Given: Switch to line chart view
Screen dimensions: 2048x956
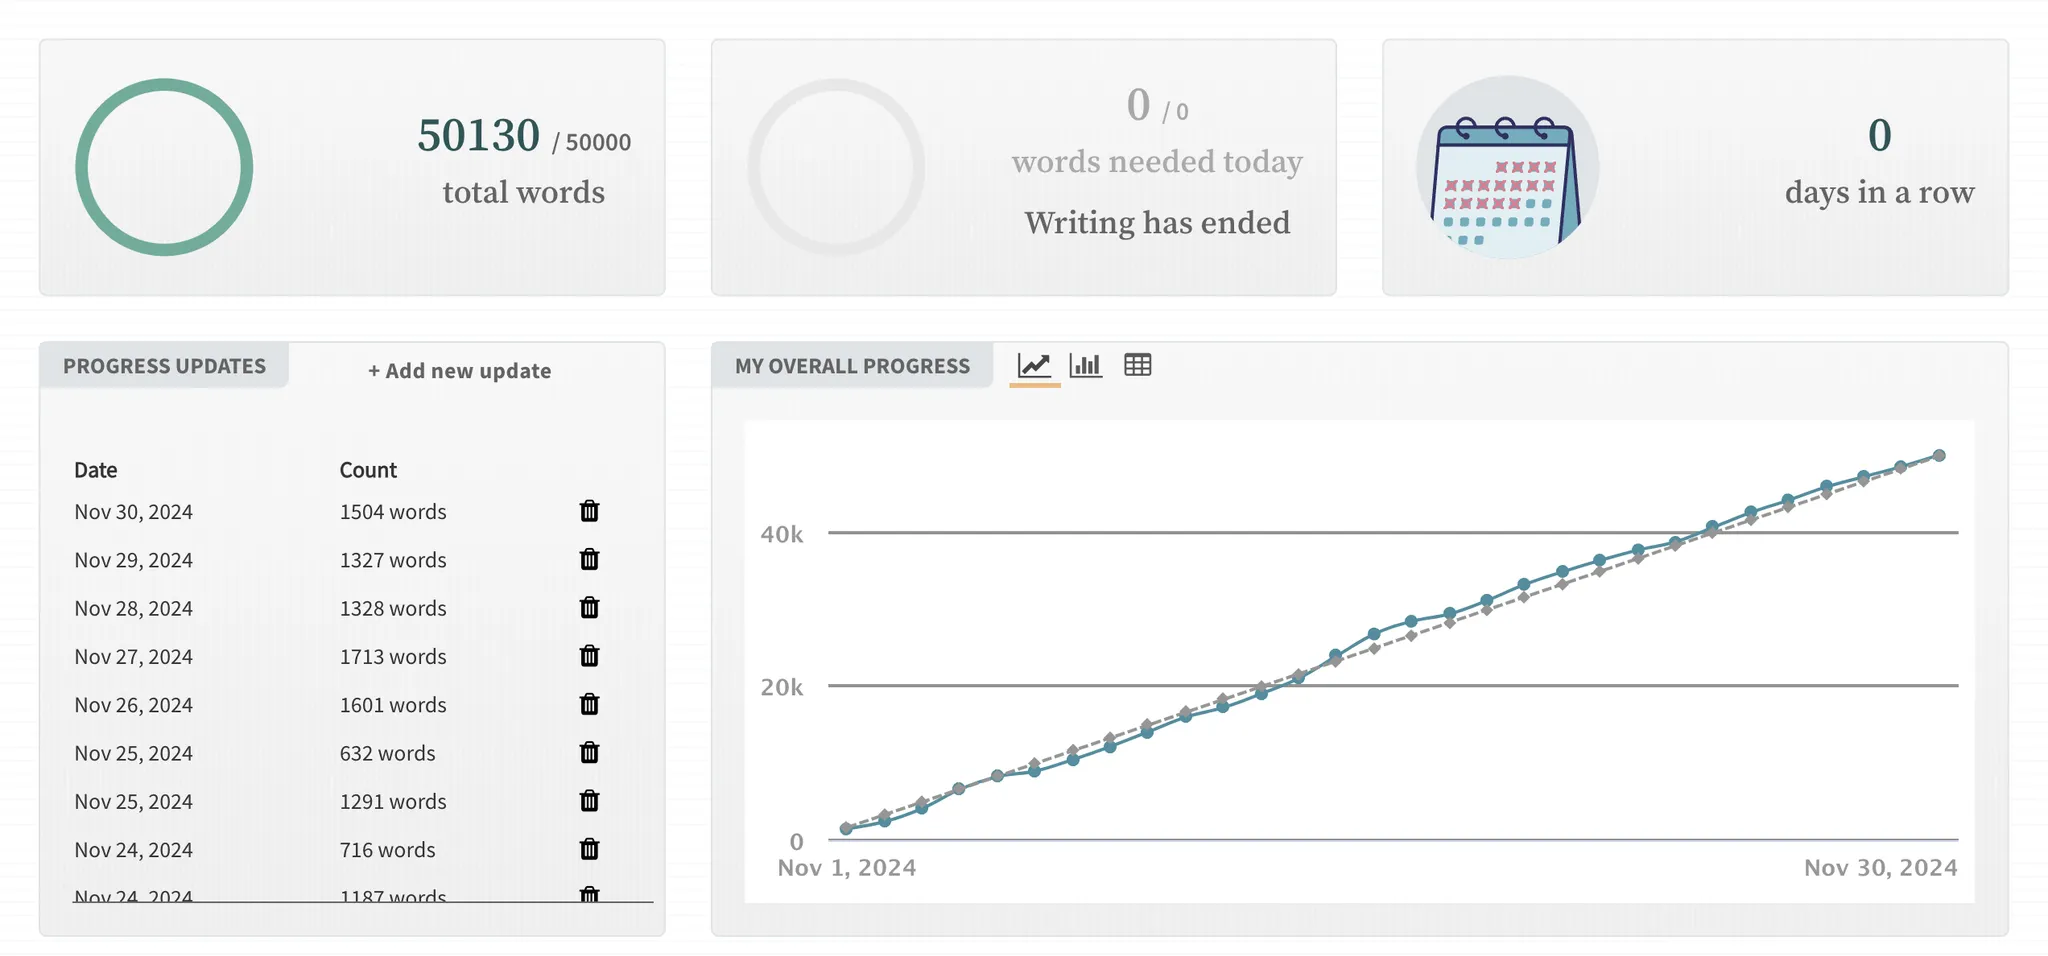Looking at the screenshot, I should 1034,365.
